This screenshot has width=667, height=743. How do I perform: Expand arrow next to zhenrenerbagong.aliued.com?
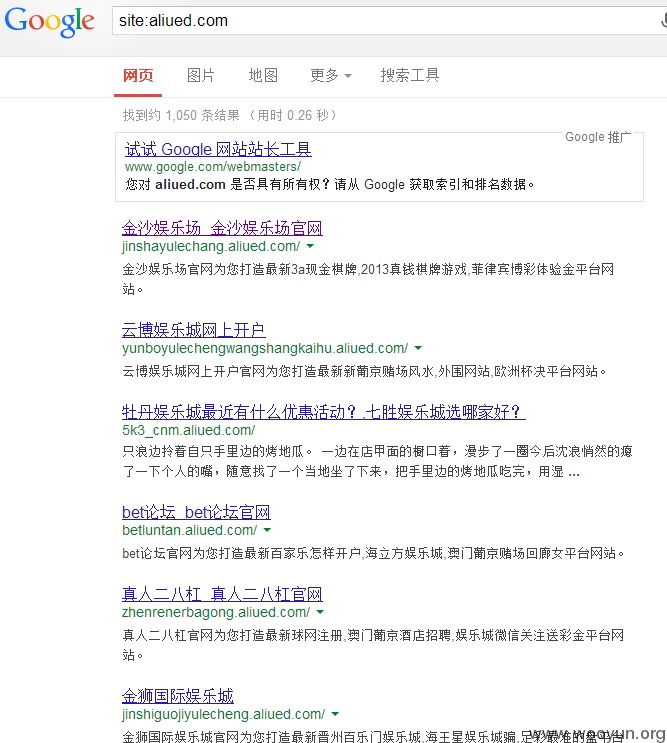point(320,612)
